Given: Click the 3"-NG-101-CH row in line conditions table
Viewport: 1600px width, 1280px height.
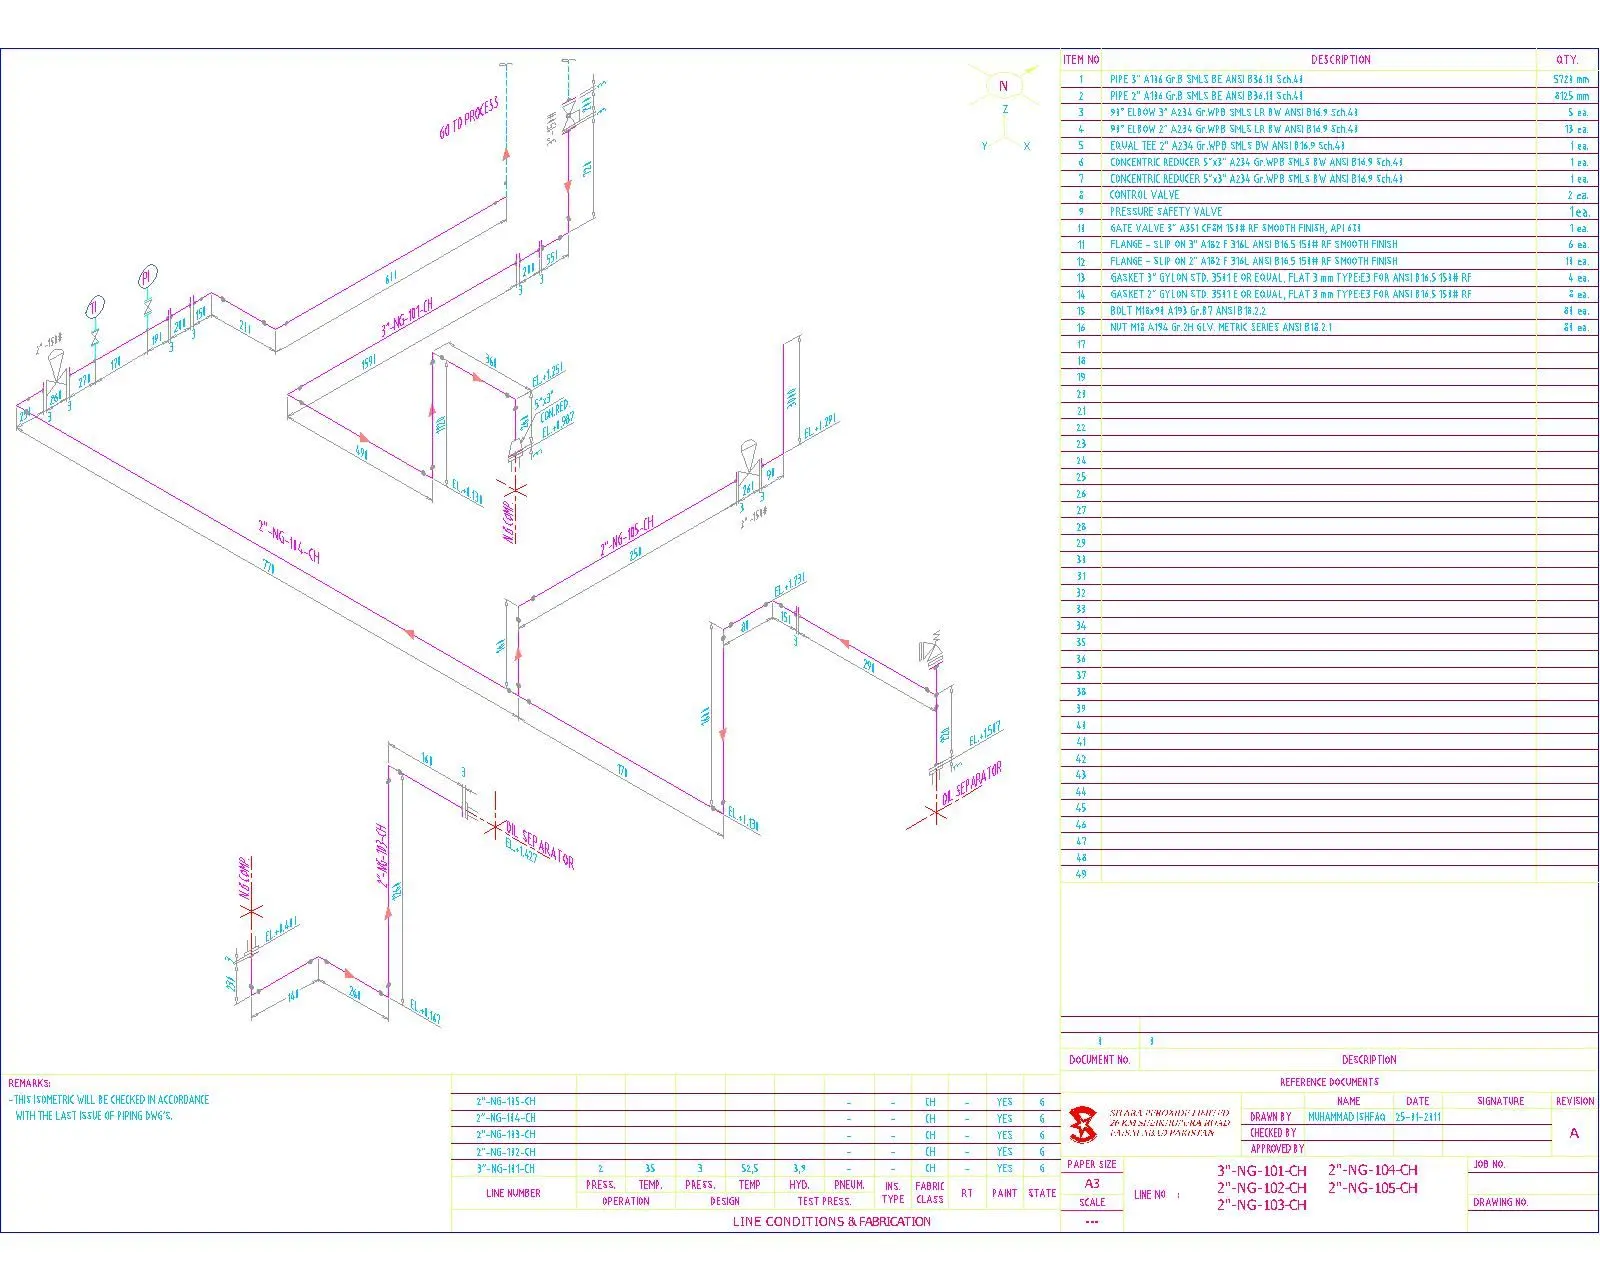Looking at the screenshot, I should click(x=755, y=1168).
